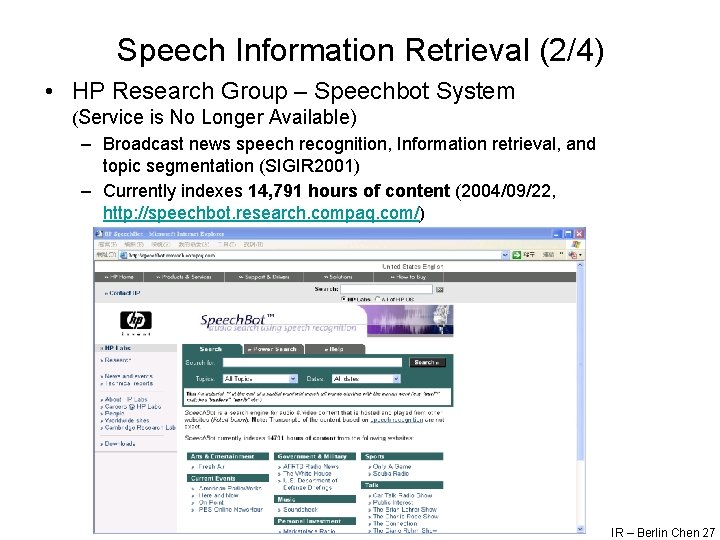Click the SpeechBot banner image with the microphone
720x540 pixels.
coord(410,320)
